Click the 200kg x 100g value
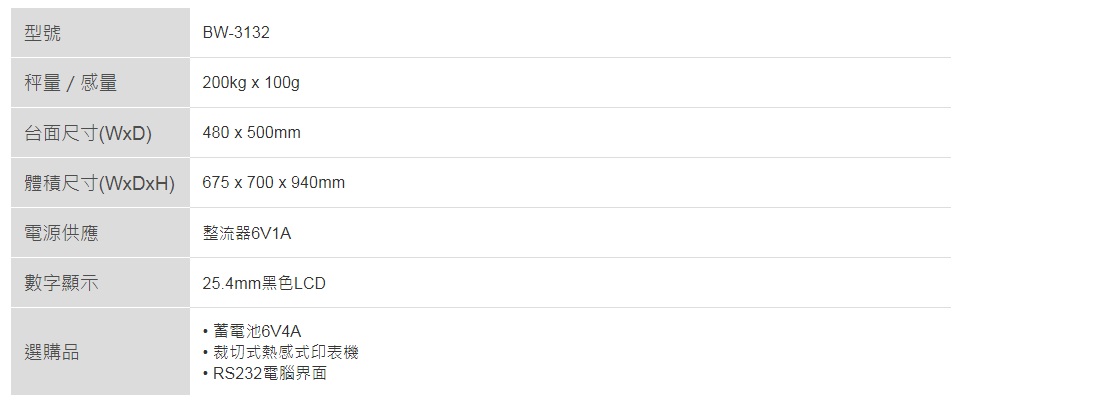This screenshot has height=407, width=1109. pyautogui.click(x=251, y=83)
